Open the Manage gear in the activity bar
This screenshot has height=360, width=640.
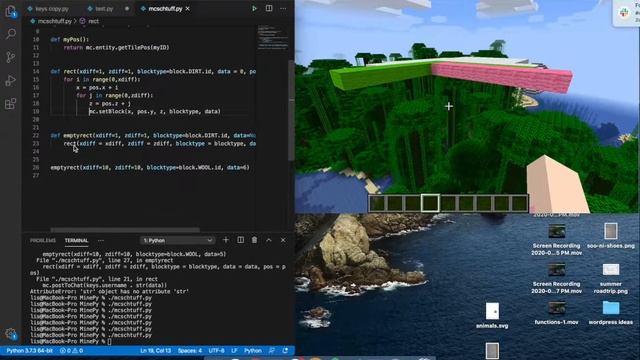[11, 333]
